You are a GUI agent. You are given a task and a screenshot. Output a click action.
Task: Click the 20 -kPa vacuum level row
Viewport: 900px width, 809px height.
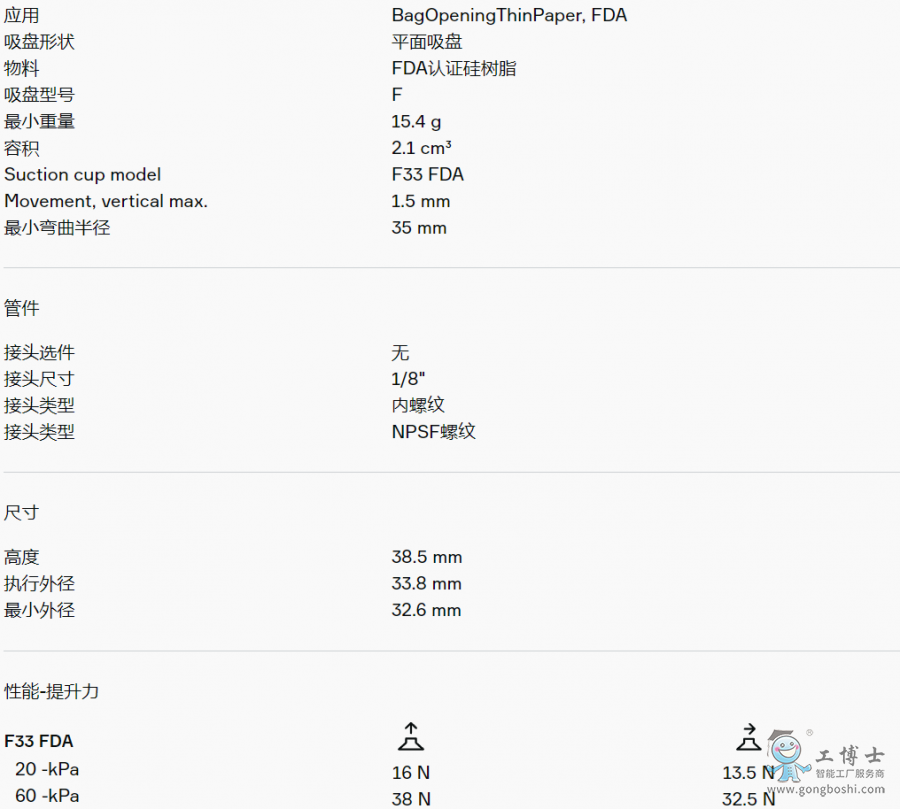tap(47, 769)
